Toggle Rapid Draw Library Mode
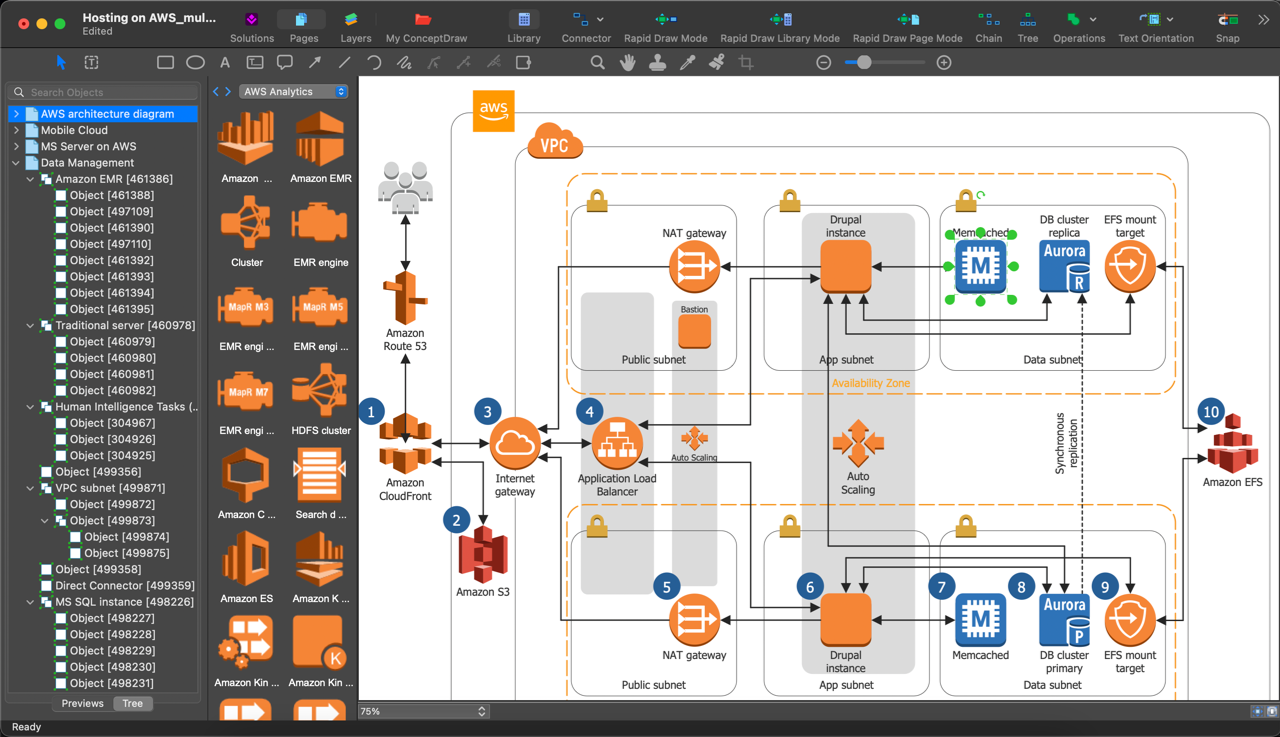 (780, 27)
